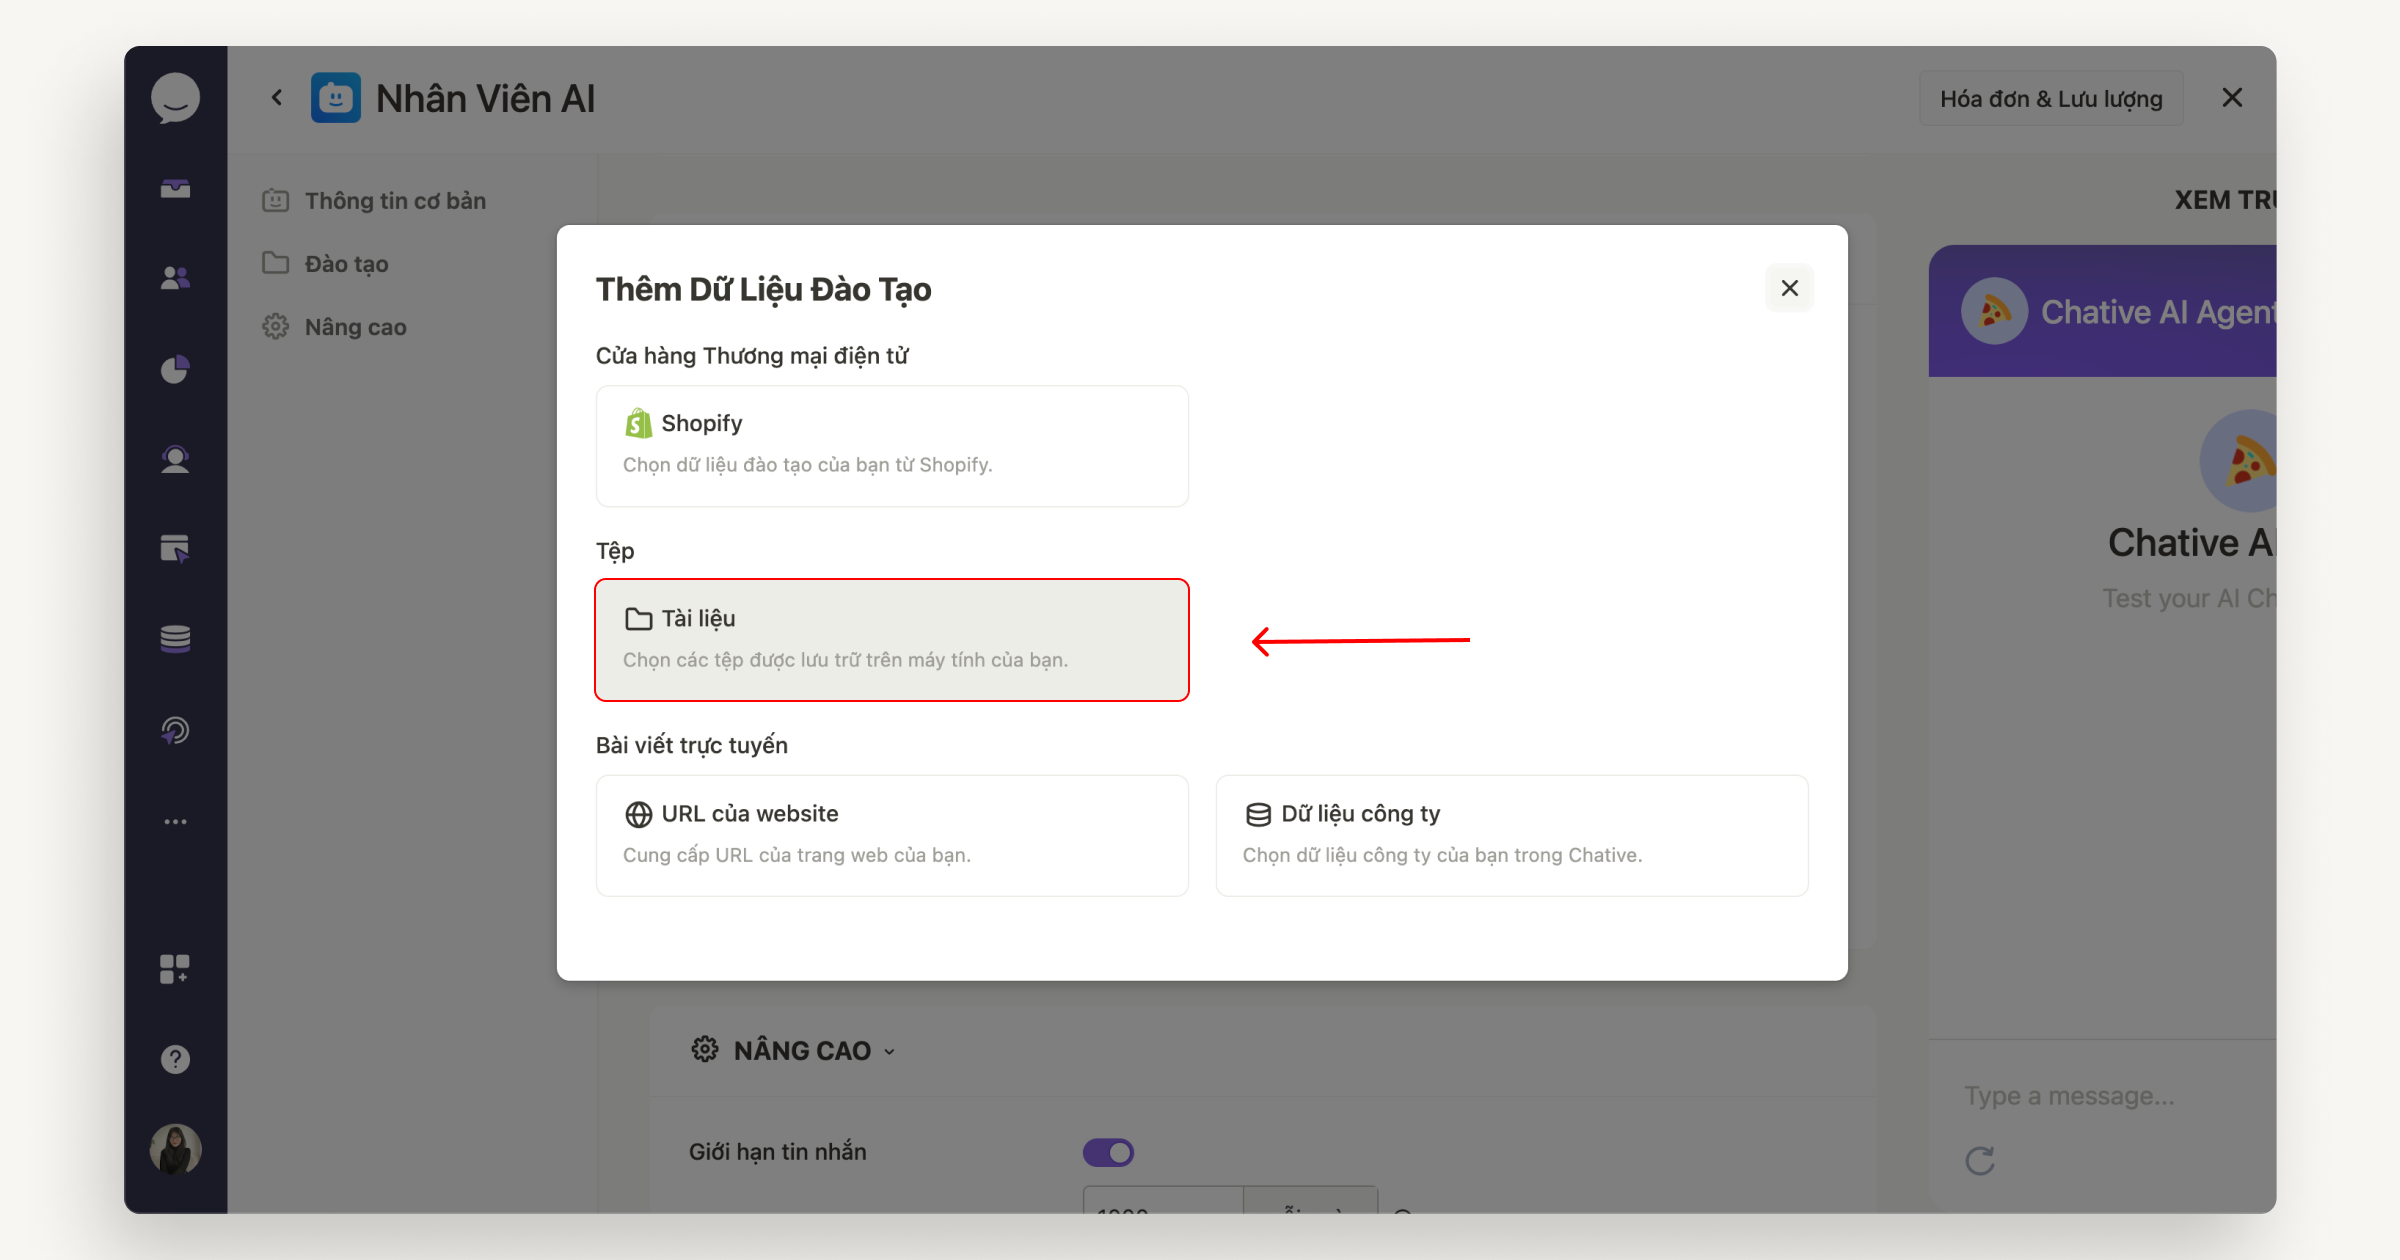
Task: Open the three-dots more menu in sidebar
Action: point(175,822)
